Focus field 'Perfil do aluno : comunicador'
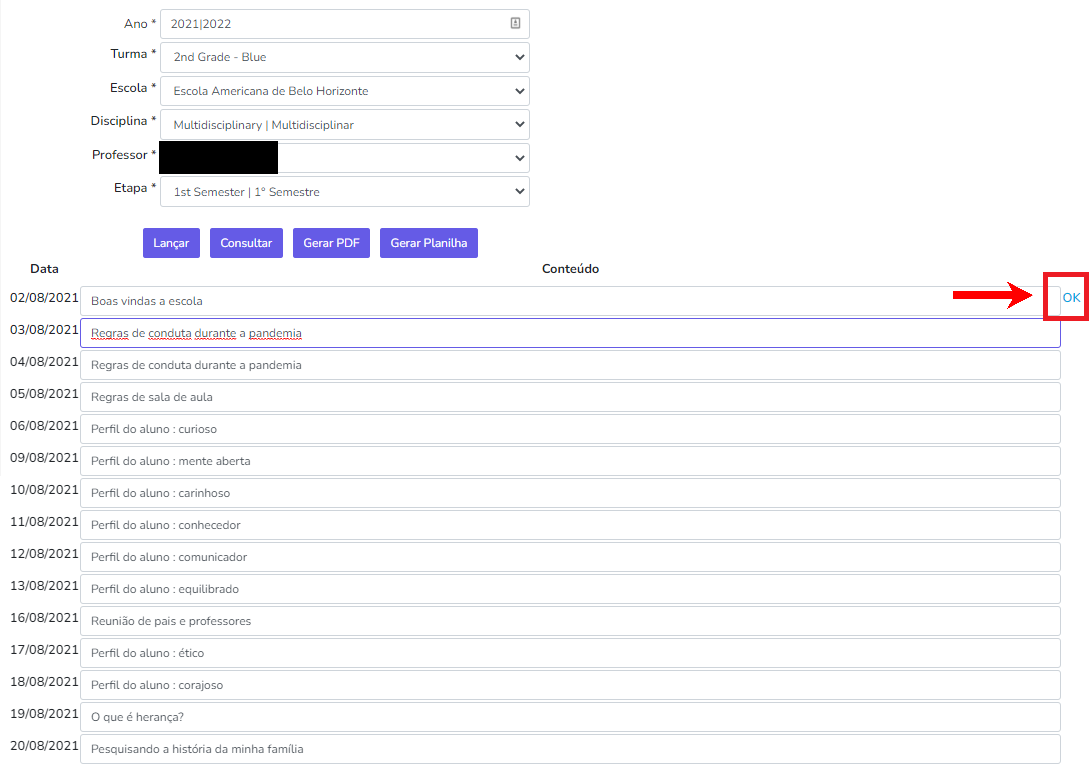This screenshot has height=766, width=1089. tap(570, 556)
